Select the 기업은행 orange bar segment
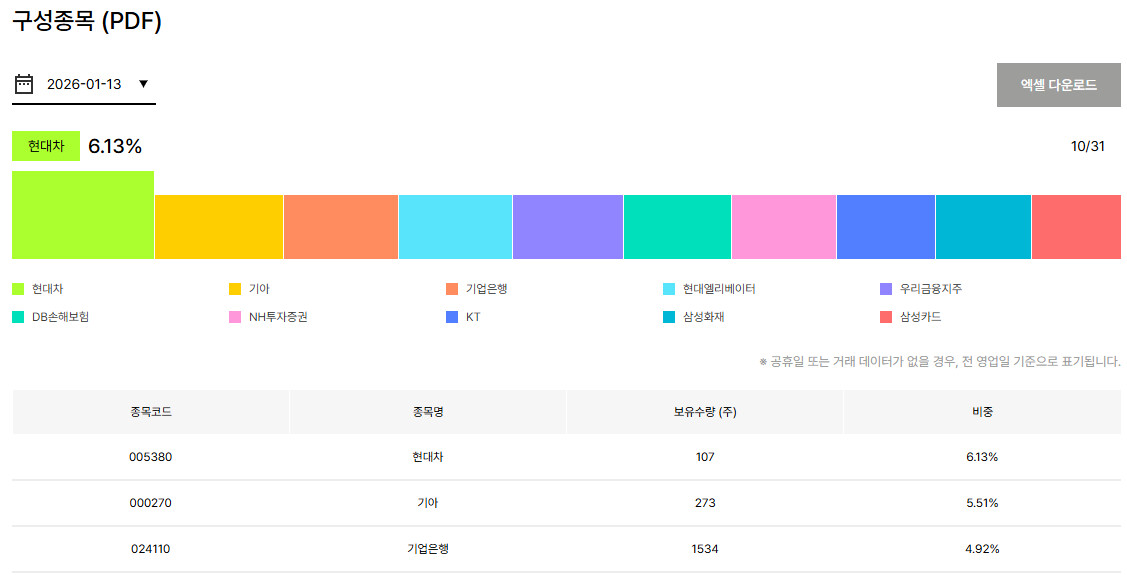The height and width of the screenshot is (575, 1127). [x=341, y=226]
